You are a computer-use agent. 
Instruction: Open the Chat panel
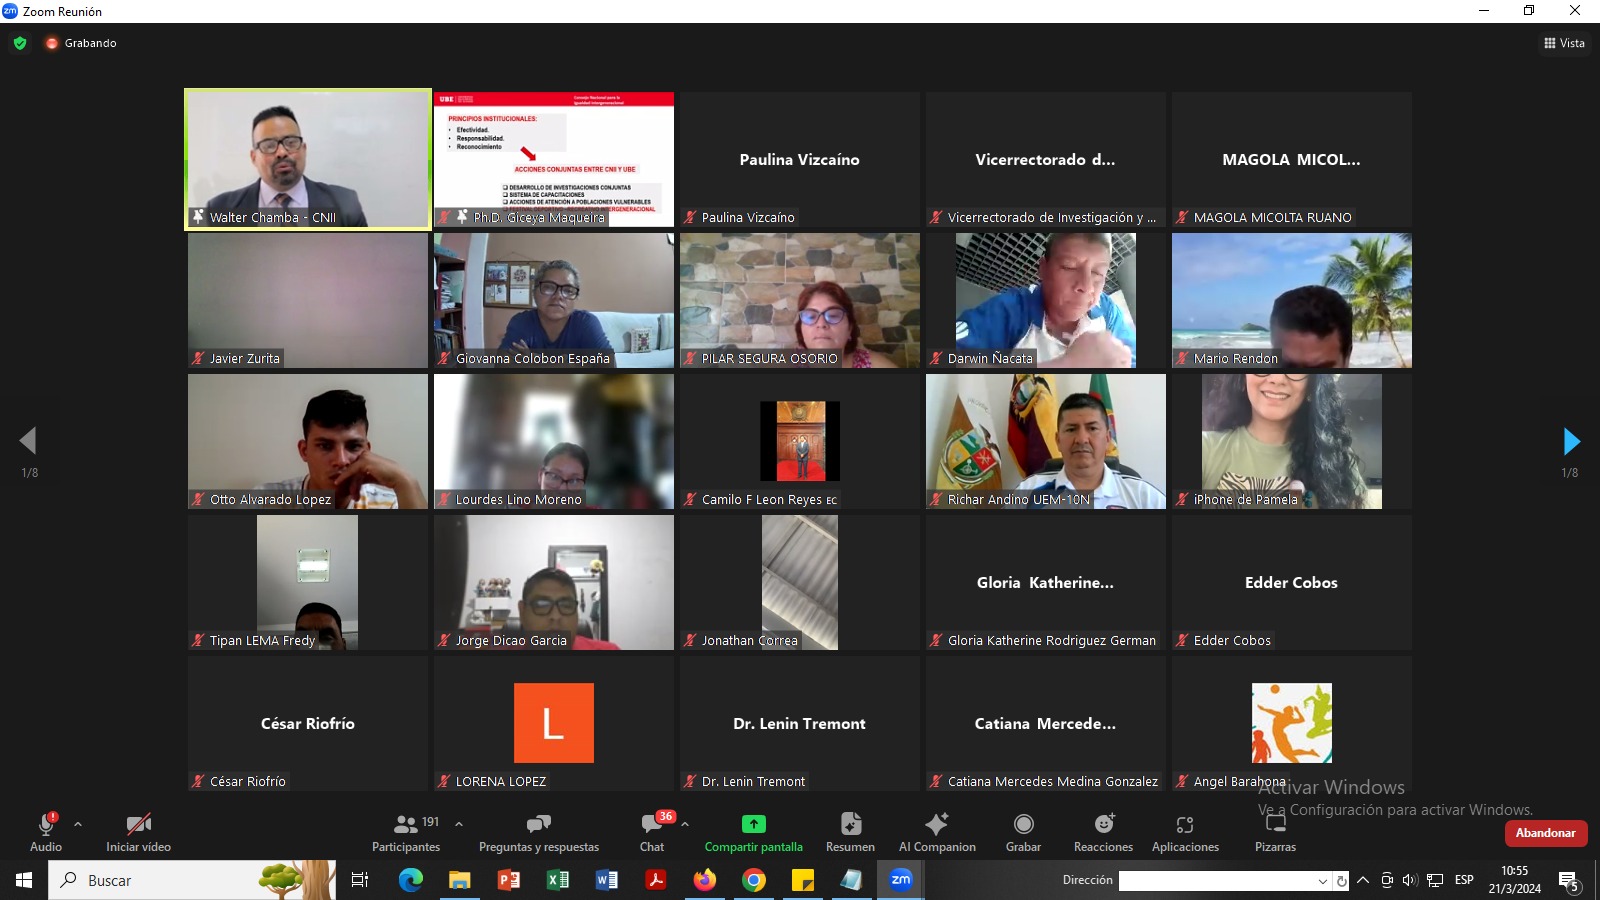[652, 831]
